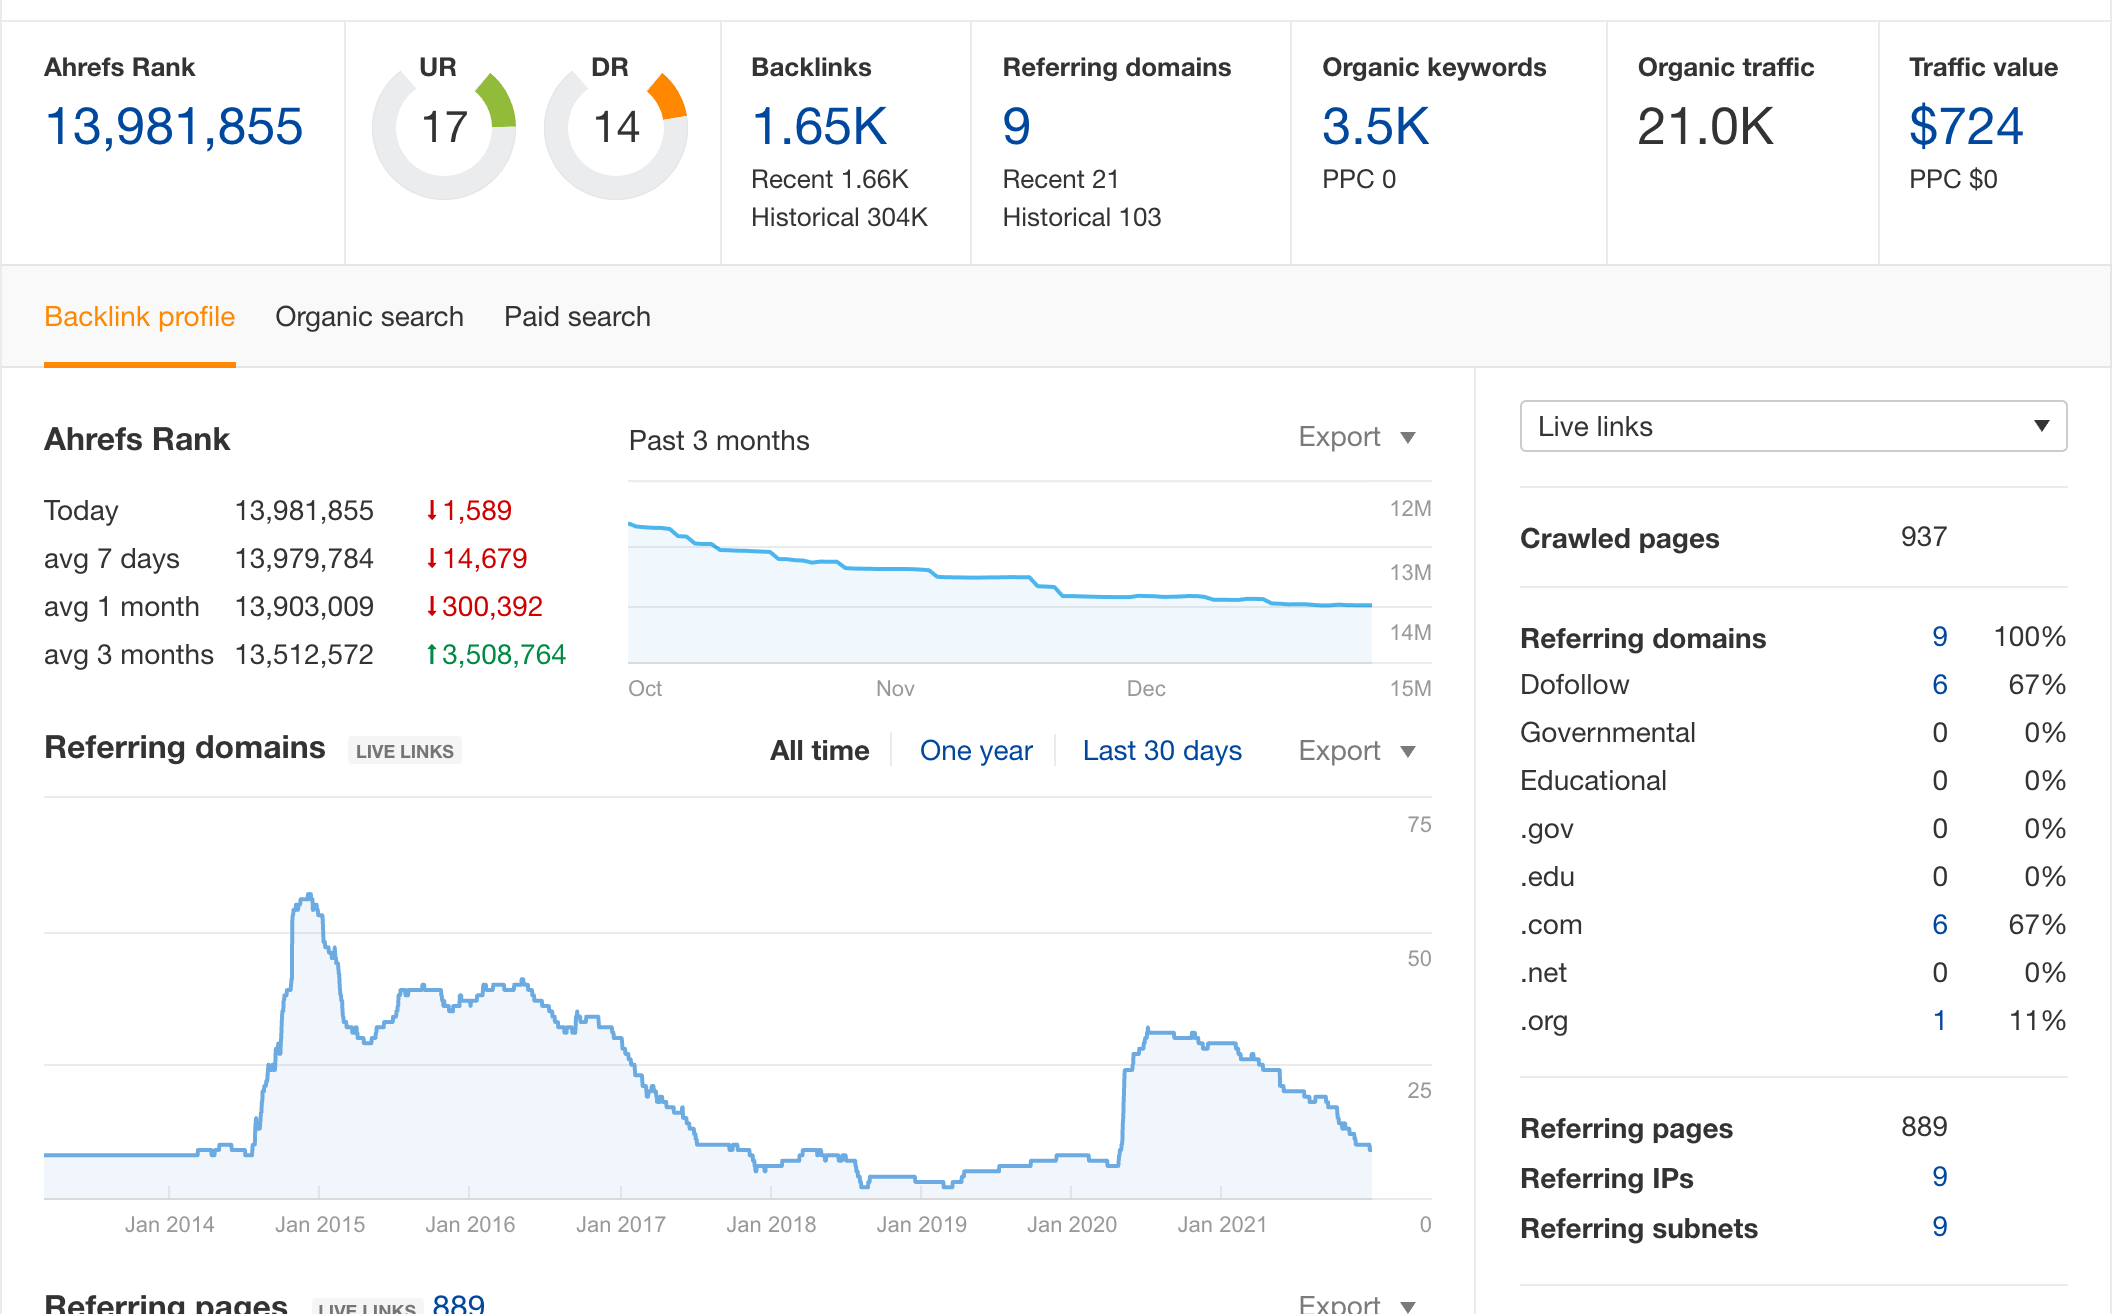Click the Today change value 1,589
Screen dimensions: 2128x1314
[468, 511]
